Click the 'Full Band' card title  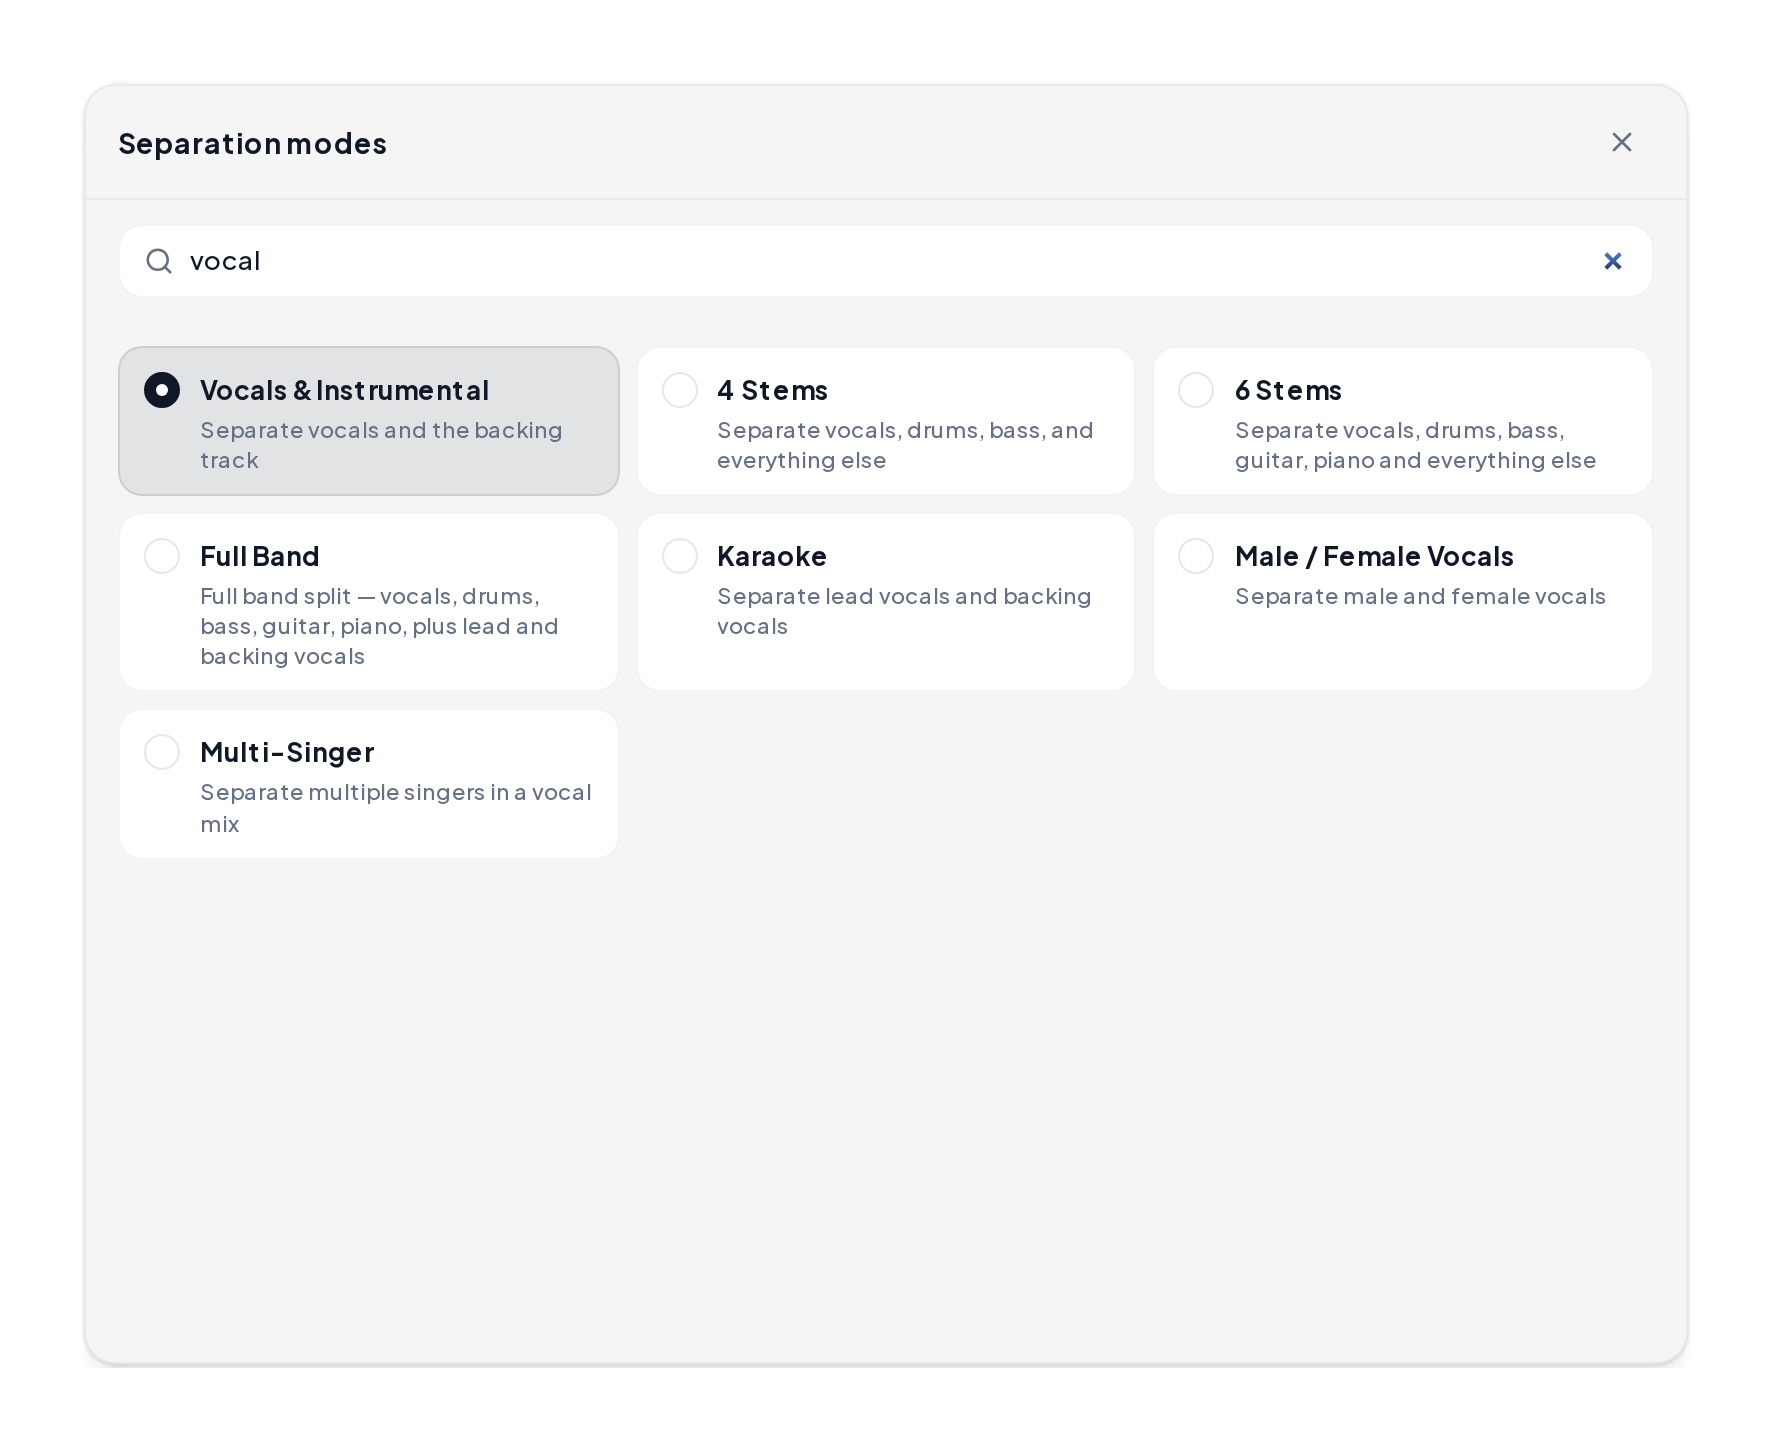260,556
